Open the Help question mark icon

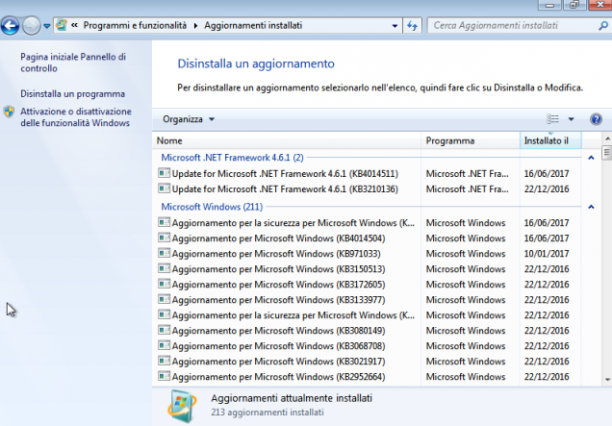[596, 119]
